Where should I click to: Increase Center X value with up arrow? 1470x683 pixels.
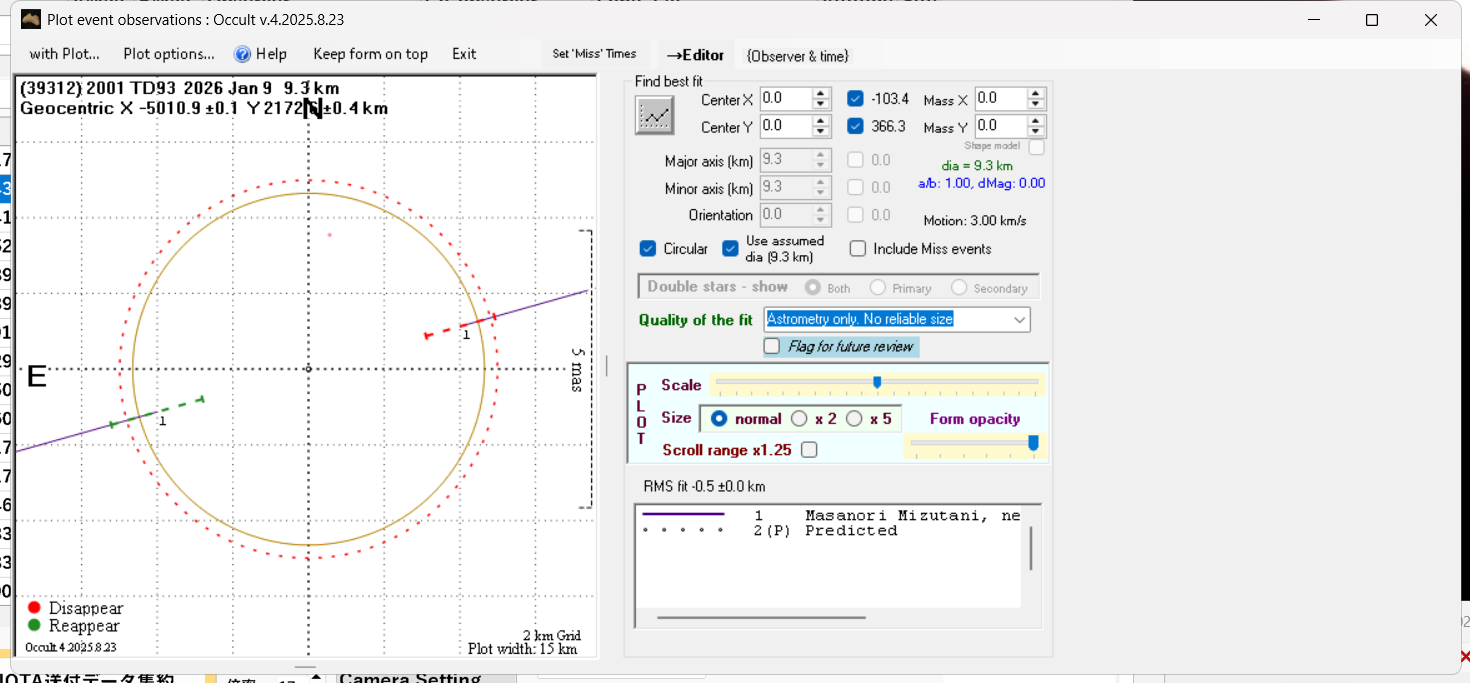click(821, 94)
